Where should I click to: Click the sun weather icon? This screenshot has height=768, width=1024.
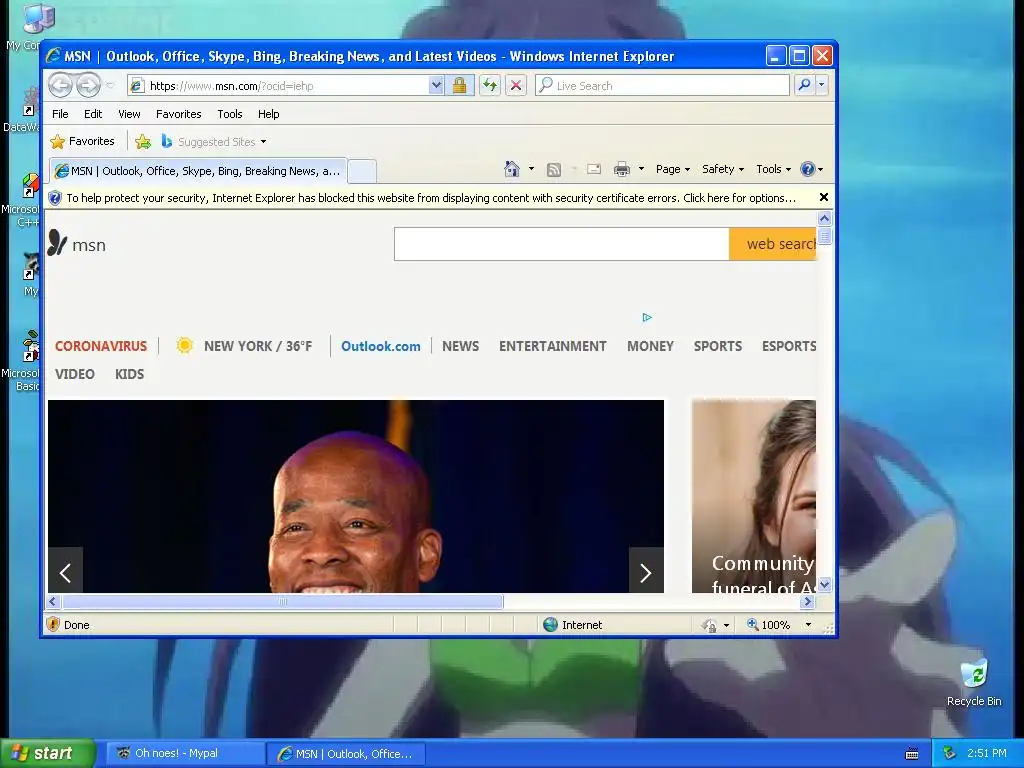pyautogui.click(x=185, y=345)
